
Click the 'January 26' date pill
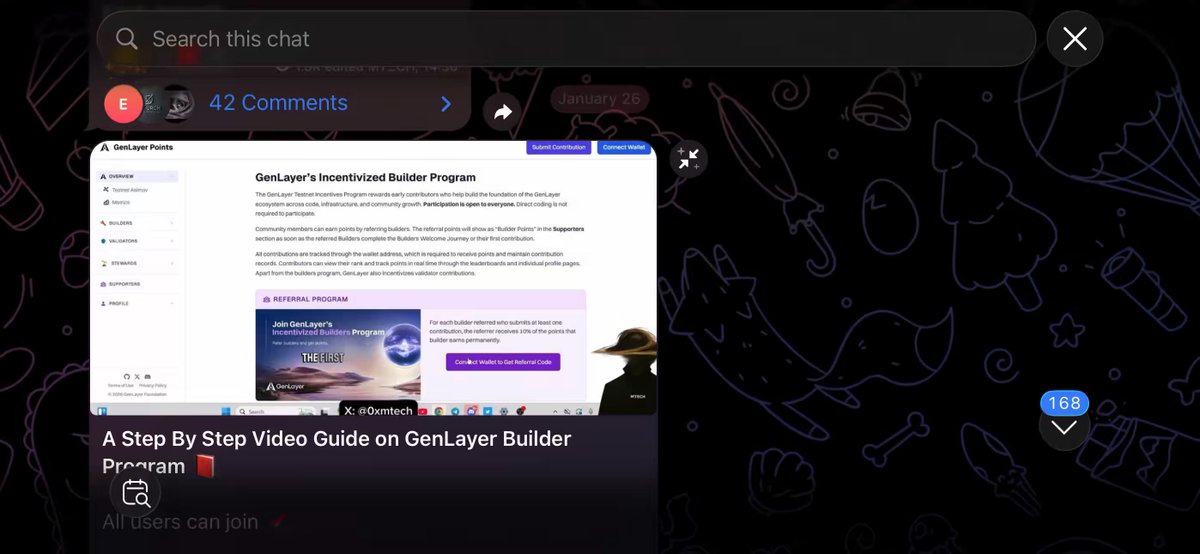[599, 99]
